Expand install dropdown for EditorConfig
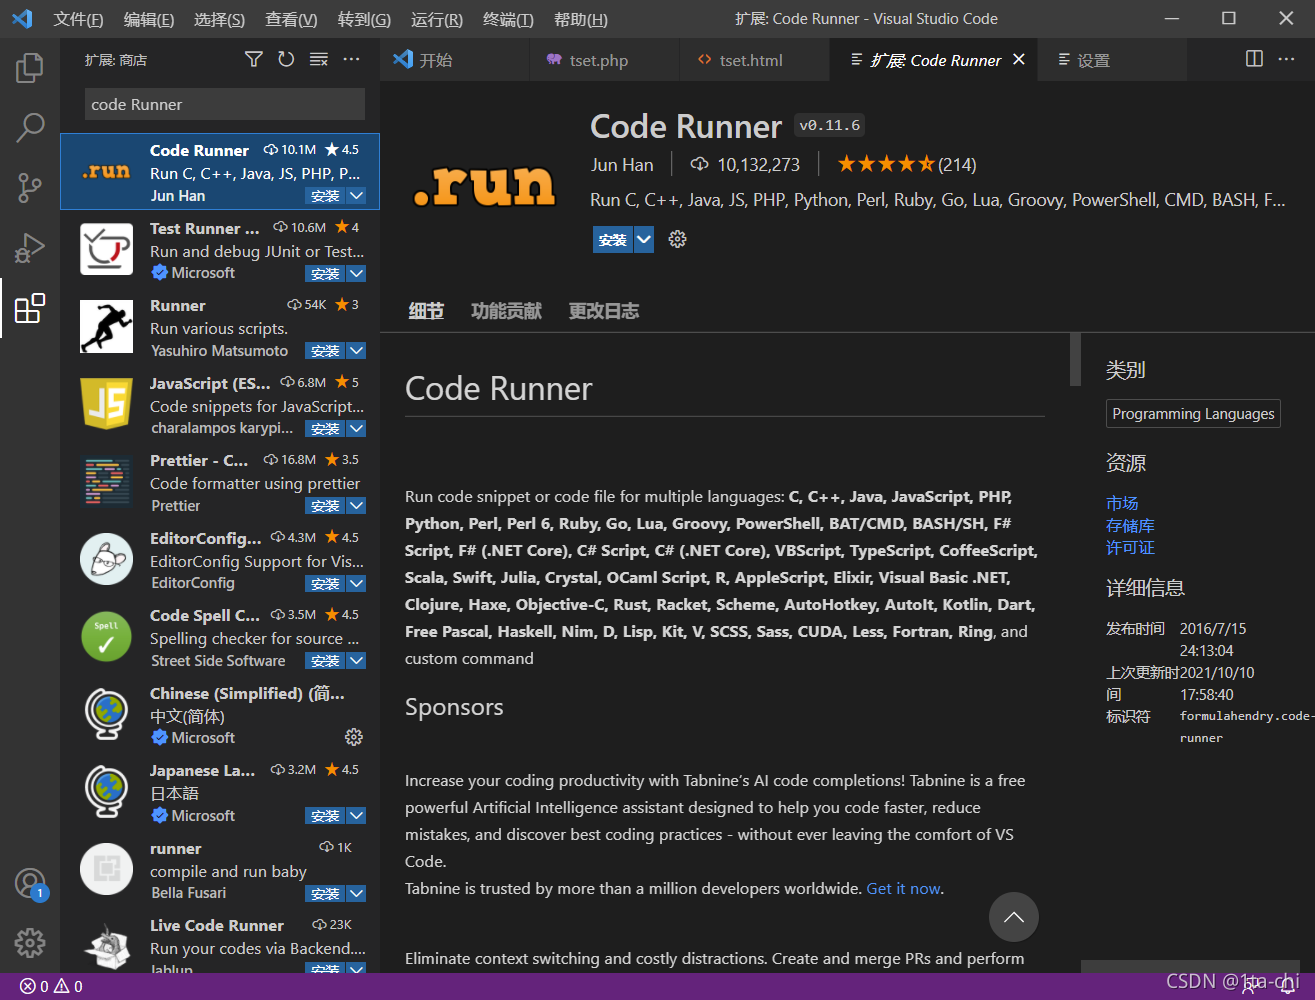This screenshot has height=1000, width=1315. [357, 584]
